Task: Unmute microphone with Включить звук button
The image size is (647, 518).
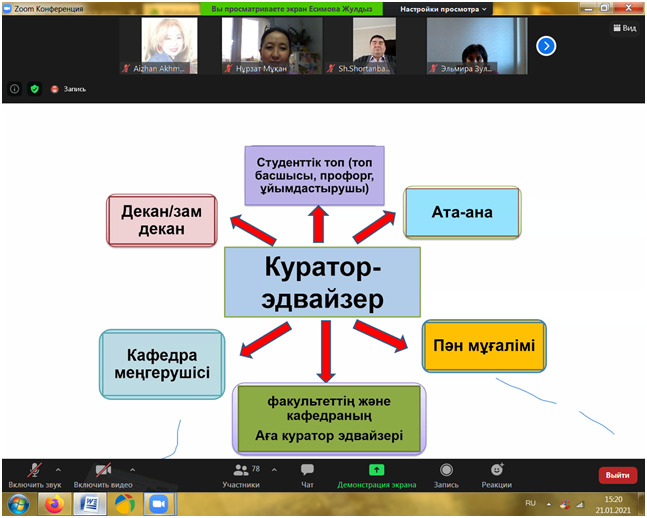Action: coord(33,473)
